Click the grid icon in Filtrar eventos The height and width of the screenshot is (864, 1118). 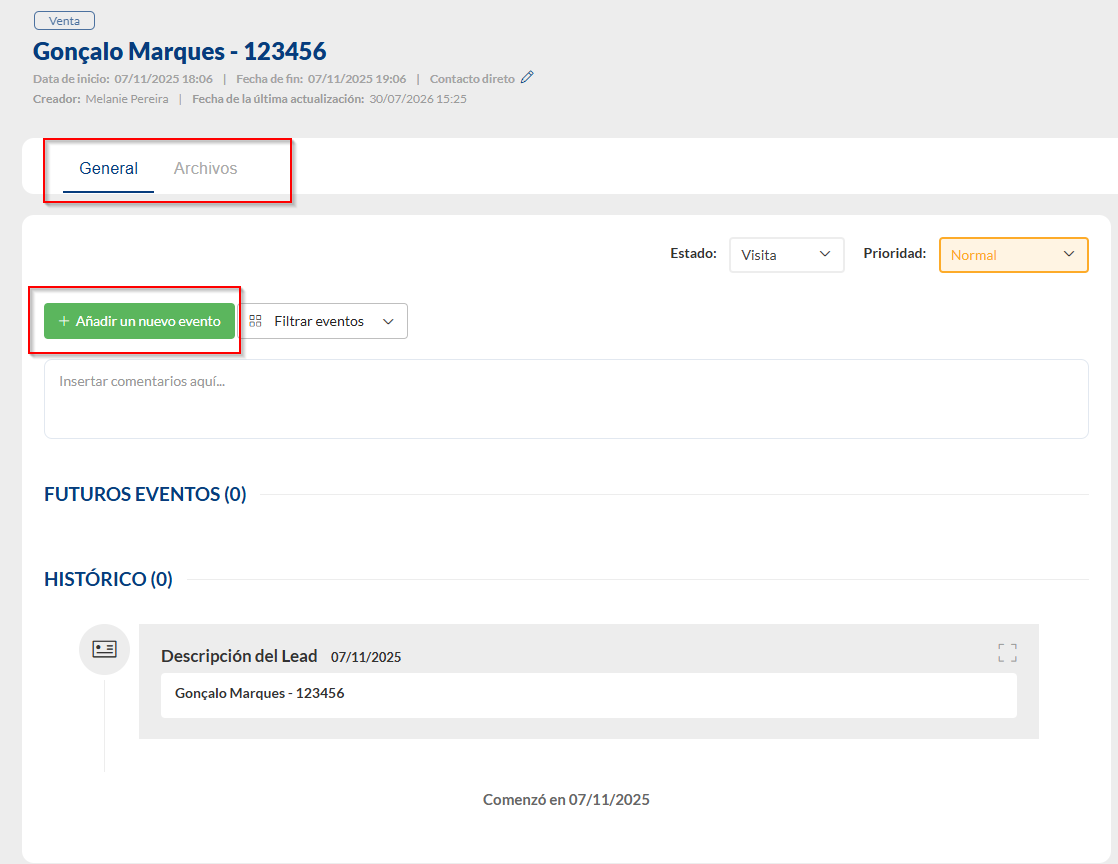pyautogui.click(x=255, y=322)
